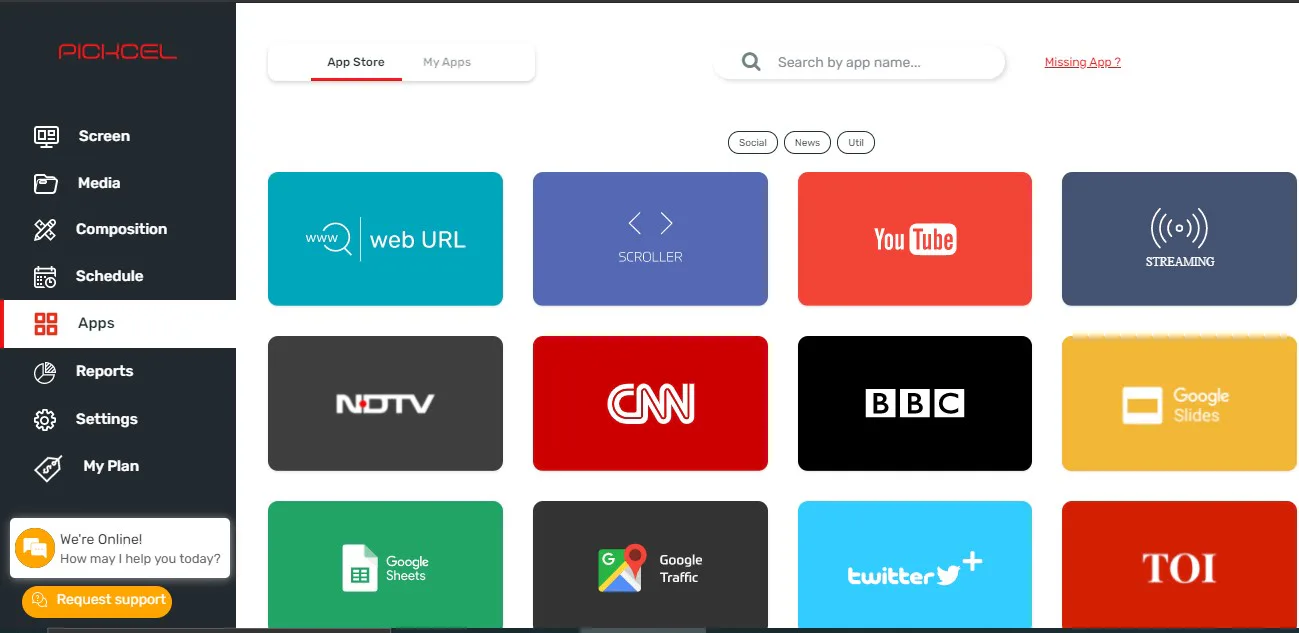Click the Media folder icon
1299x633 pixels.
click(x=46, y=183)
